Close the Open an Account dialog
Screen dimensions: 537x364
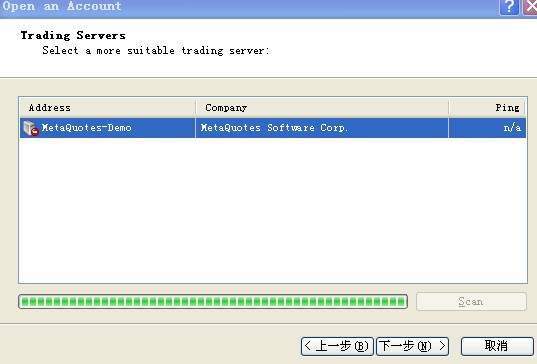click(x=530, y=7)
